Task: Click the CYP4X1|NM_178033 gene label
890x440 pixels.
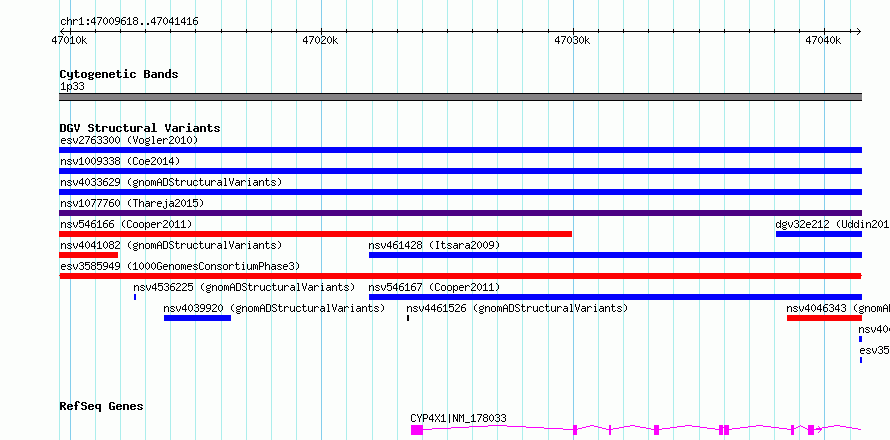Action: tap(459, 418)
